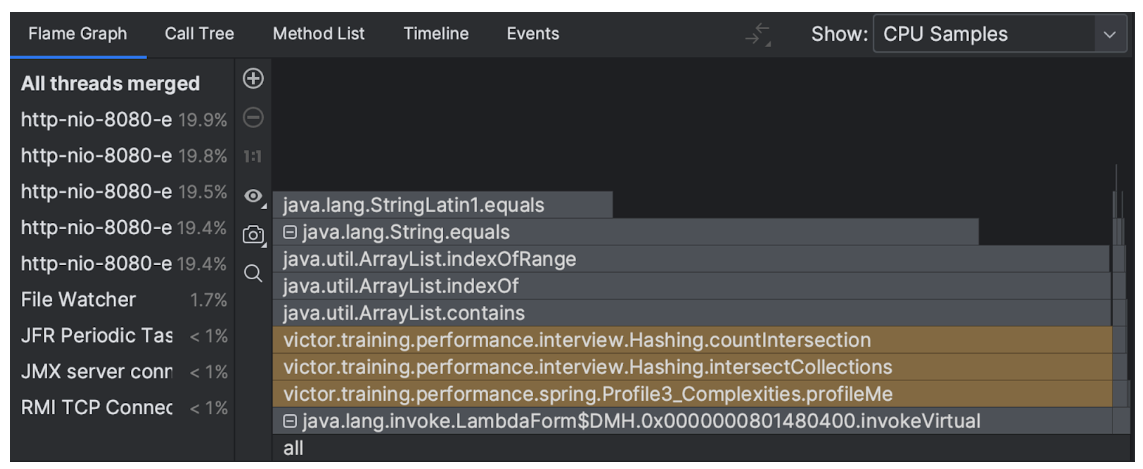Click the Hashing.countIntersection frame
1143x469 pixels.
577,340
